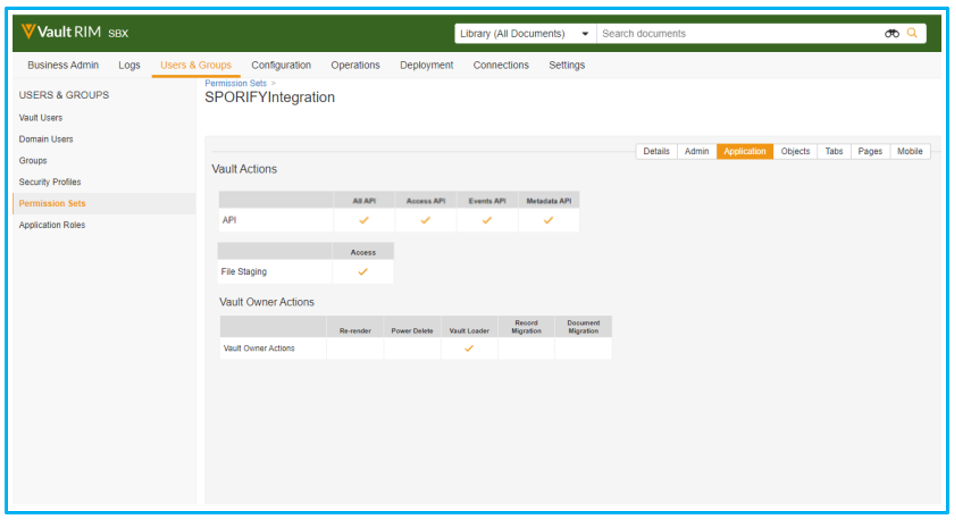
Task: Click the orange magnifier search icon
Action: (x=912, y=33)
